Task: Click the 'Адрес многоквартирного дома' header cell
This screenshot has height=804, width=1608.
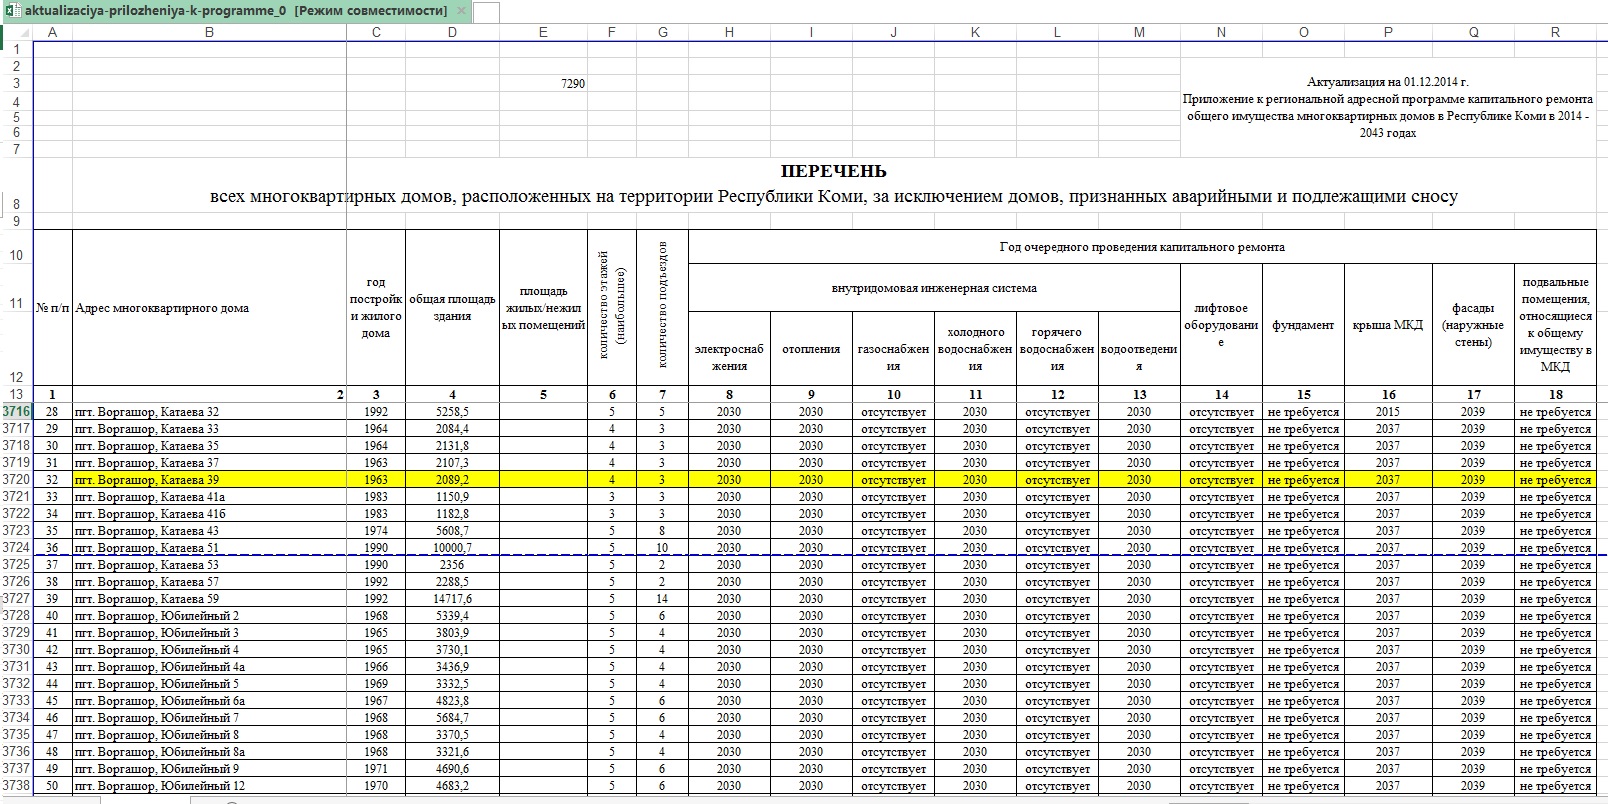Action: [x=209, y=308]
